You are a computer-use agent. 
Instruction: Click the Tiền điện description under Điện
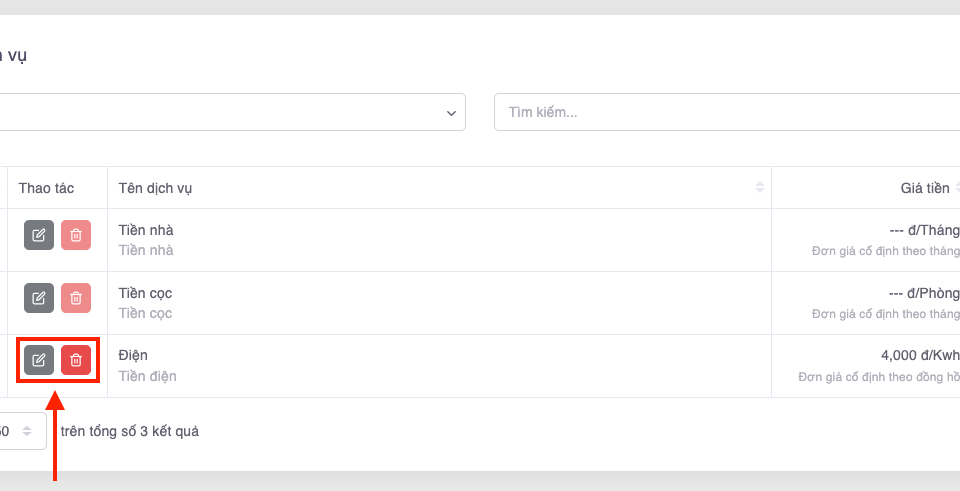[x=148, y=376]
